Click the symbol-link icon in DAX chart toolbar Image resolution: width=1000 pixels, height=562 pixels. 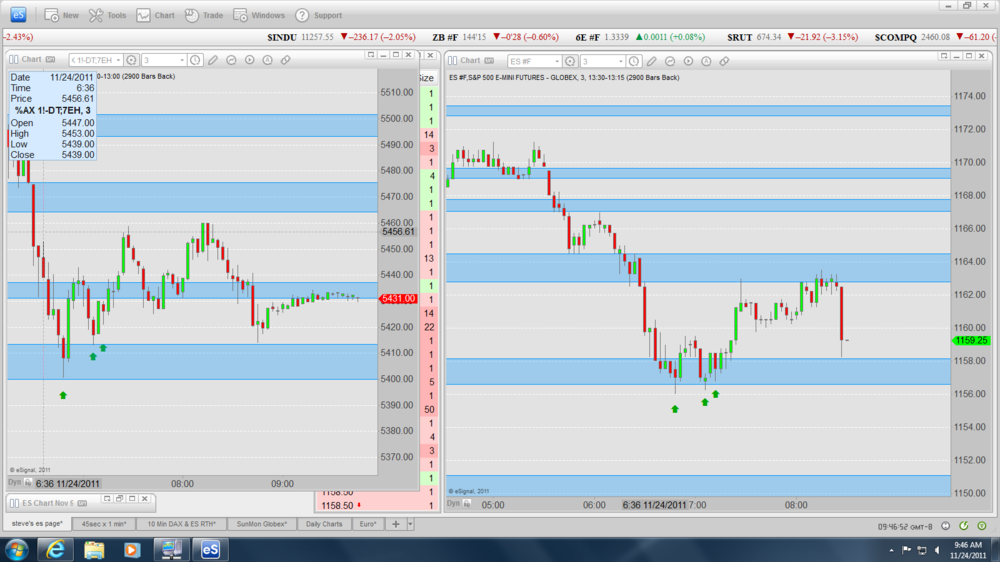[131, 60]
